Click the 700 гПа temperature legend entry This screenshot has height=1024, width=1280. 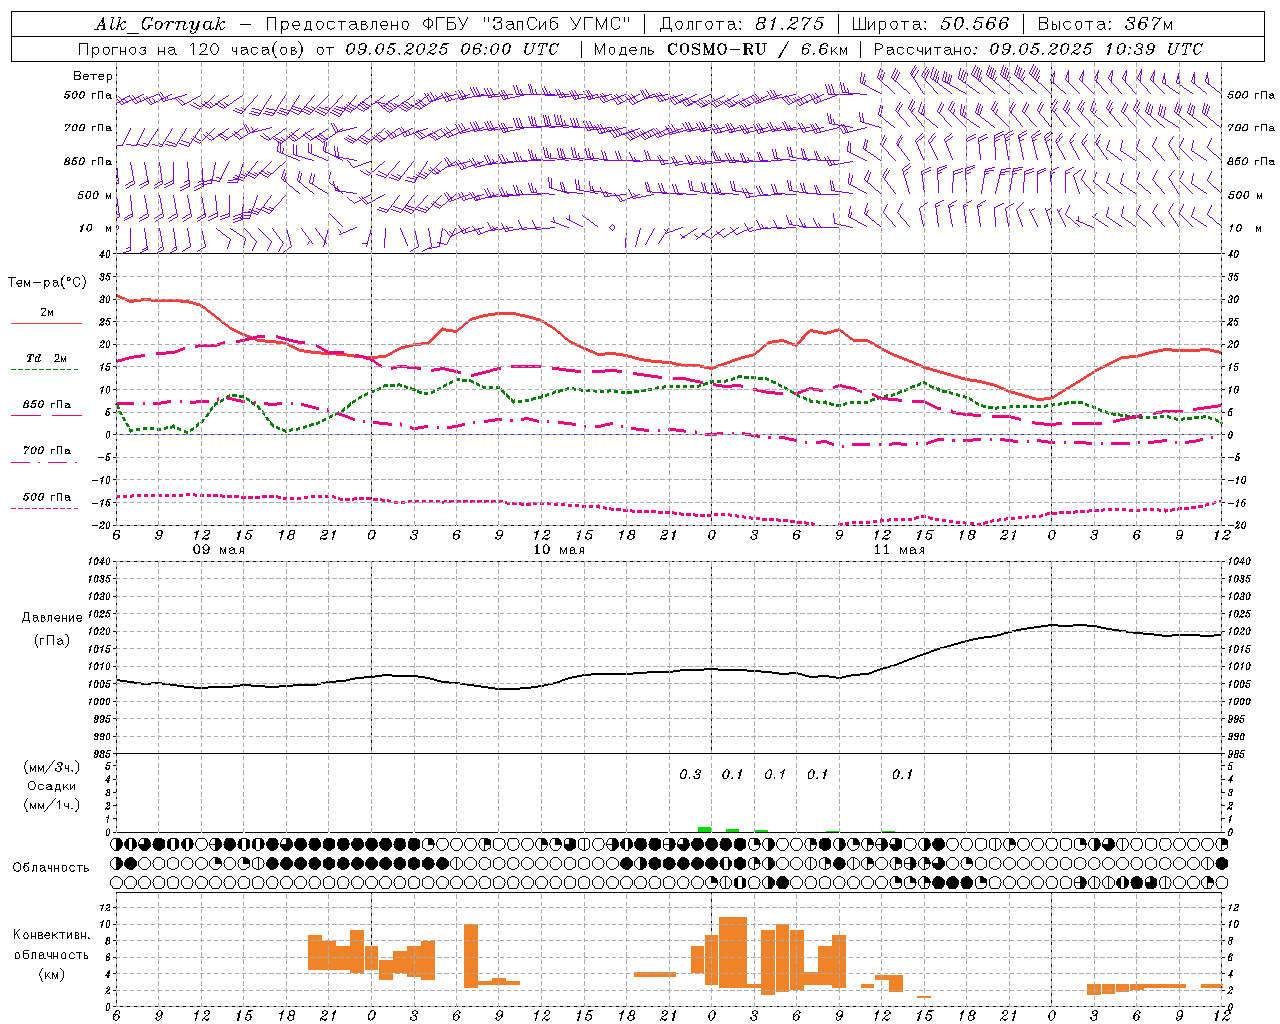coord(47,450)
